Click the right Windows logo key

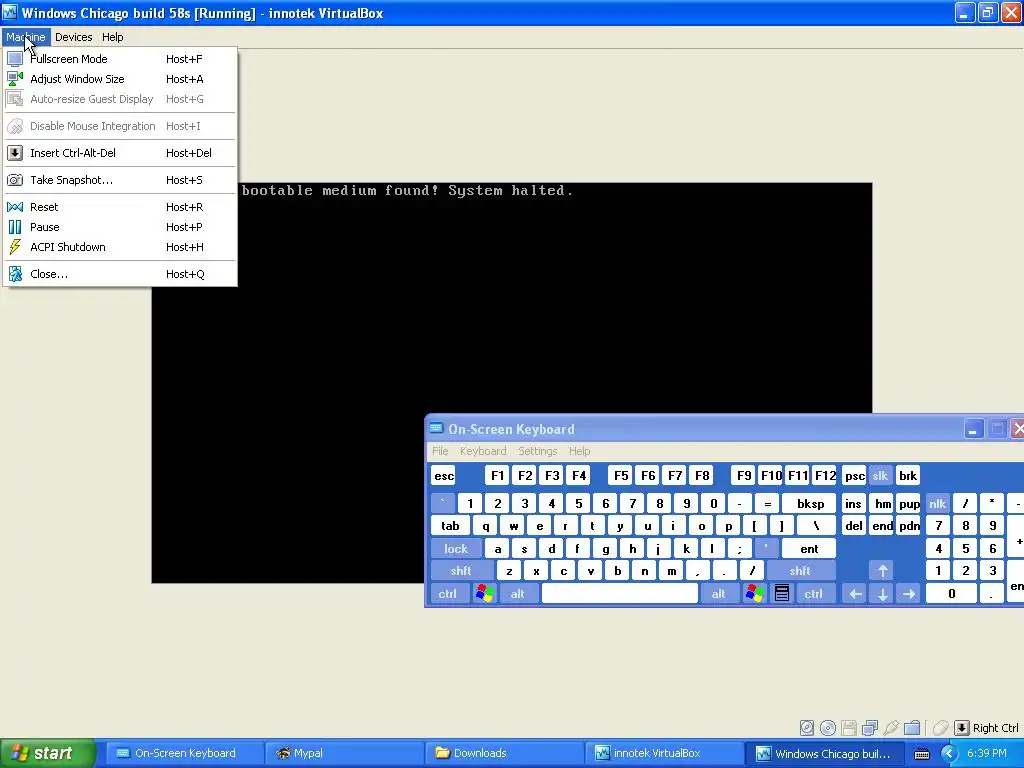(754, 594)
